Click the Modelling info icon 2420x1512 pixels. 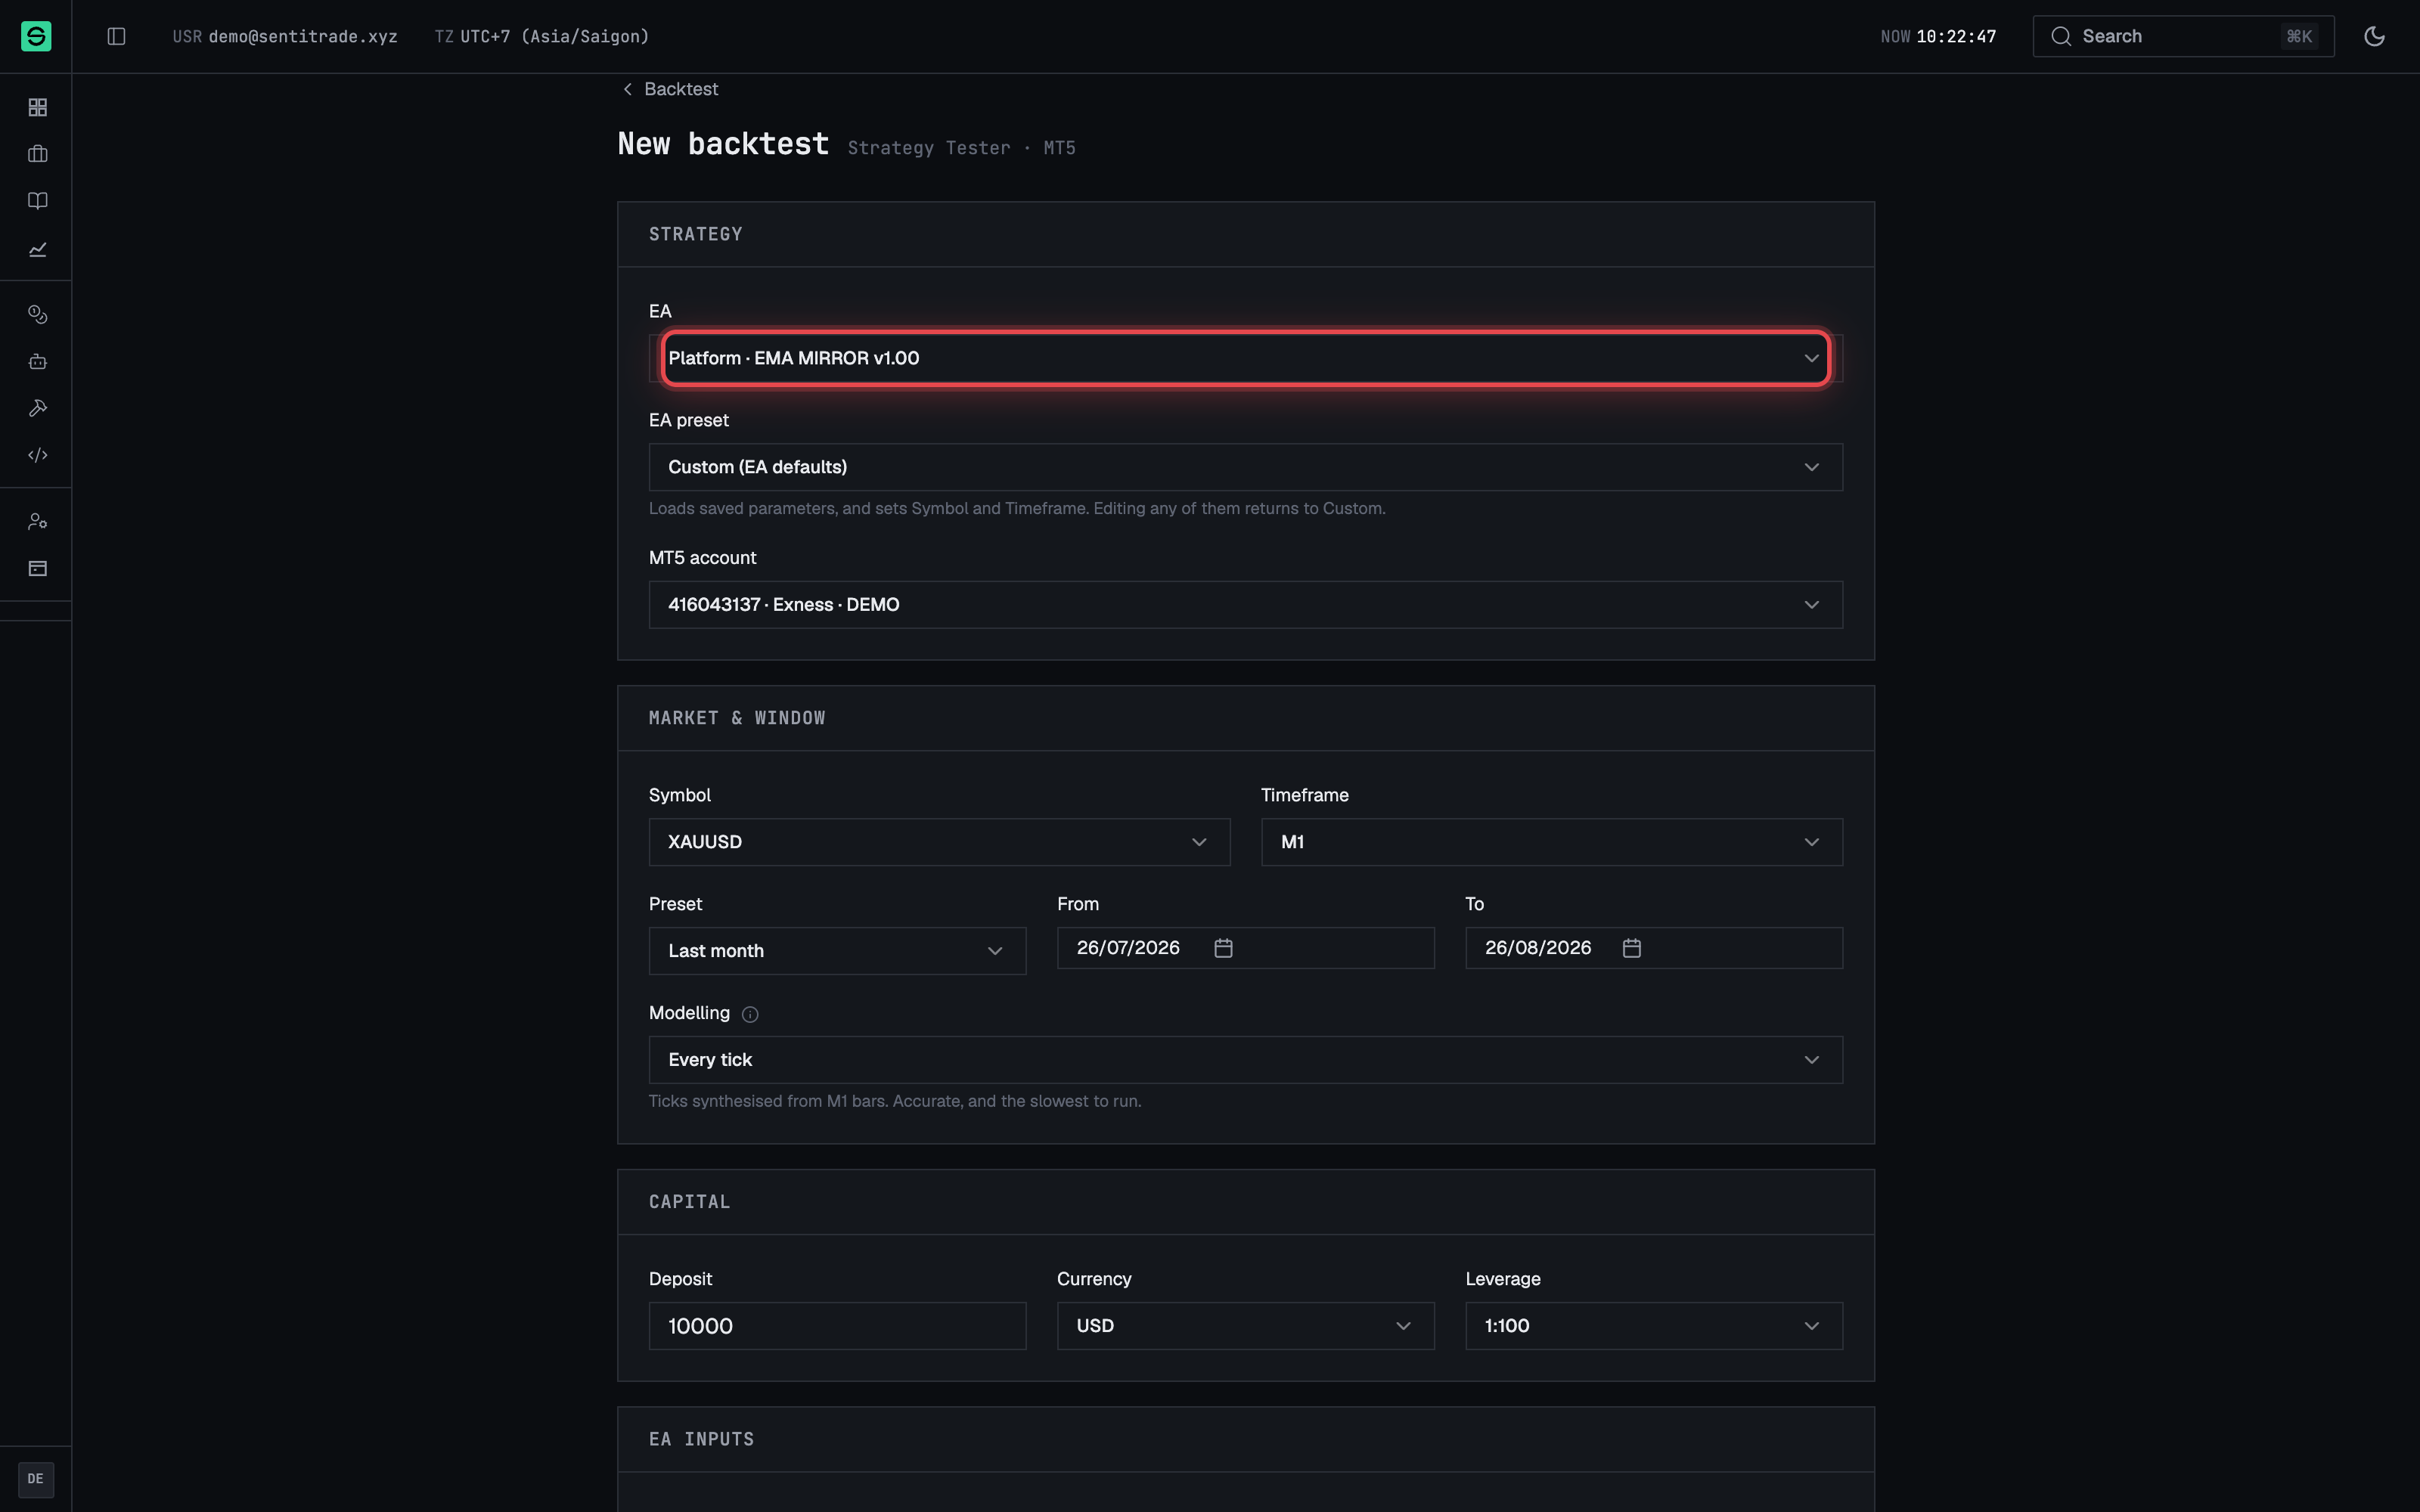750,1014
